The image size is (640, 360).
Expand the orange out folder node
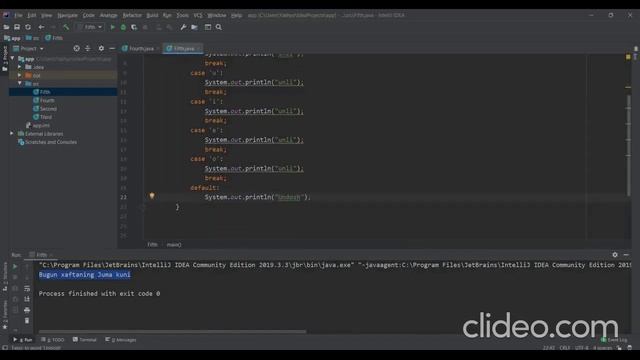20,76
